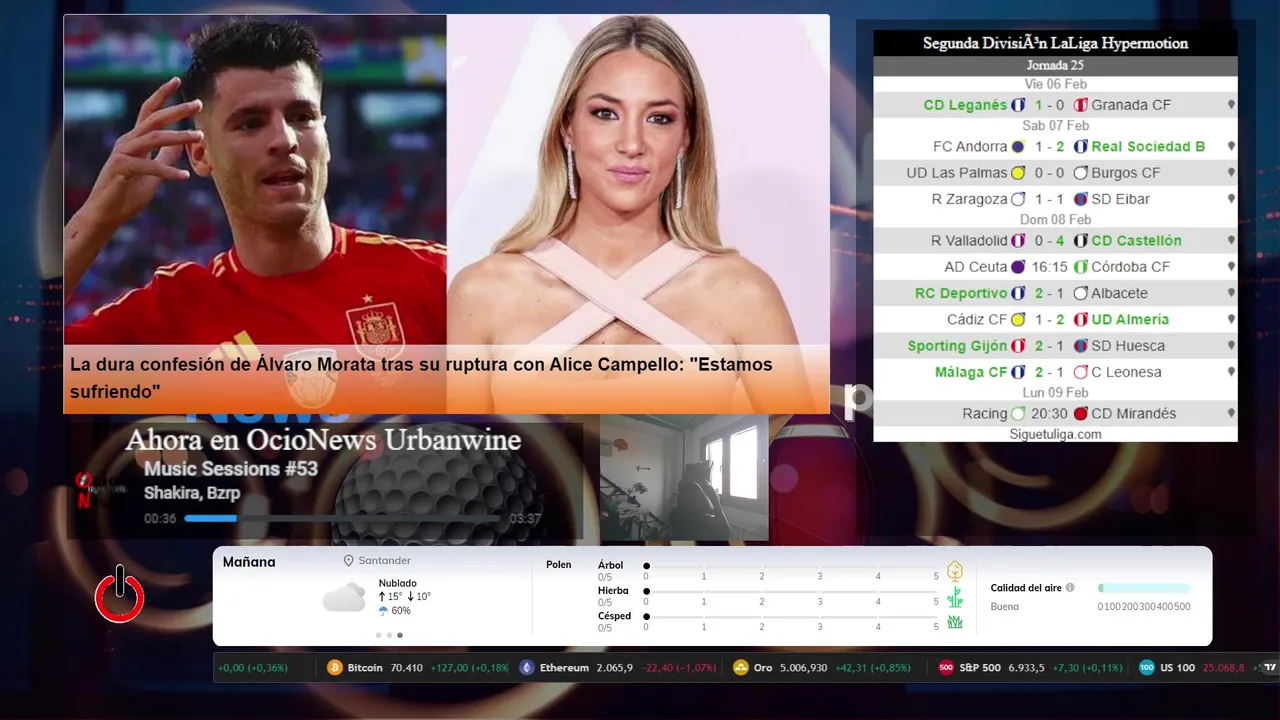The image size is (1280, 720).
Task: Click the cloudy weather icon
Action: click(344, 598)
